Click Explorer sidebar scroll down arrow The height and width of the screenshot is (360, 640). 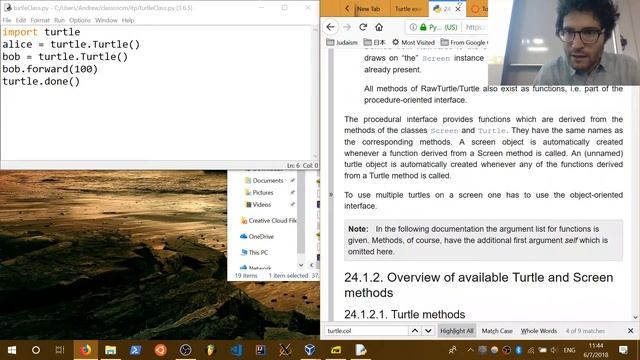click(x=301, y=265)
